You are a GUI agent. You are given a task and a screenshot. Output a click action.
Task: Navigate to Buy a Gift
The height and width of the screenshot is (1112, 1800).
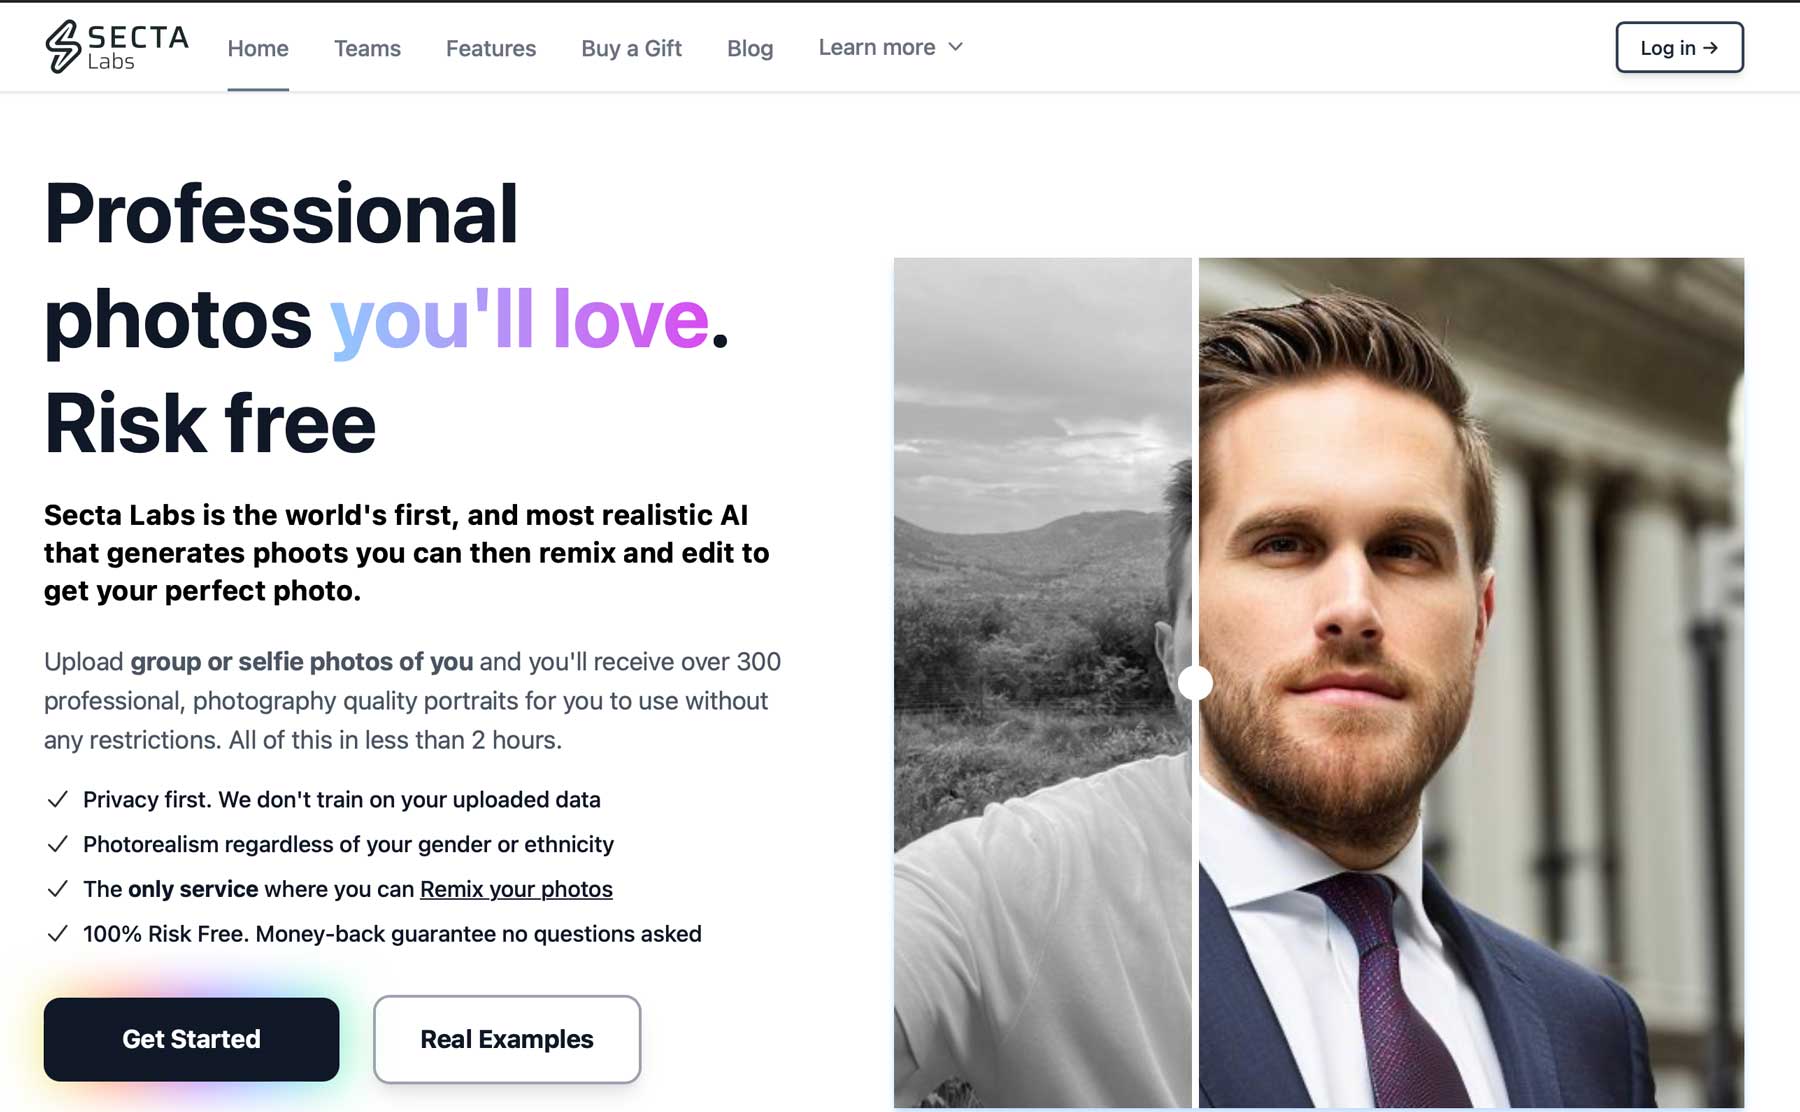click(x=631, y=48)
